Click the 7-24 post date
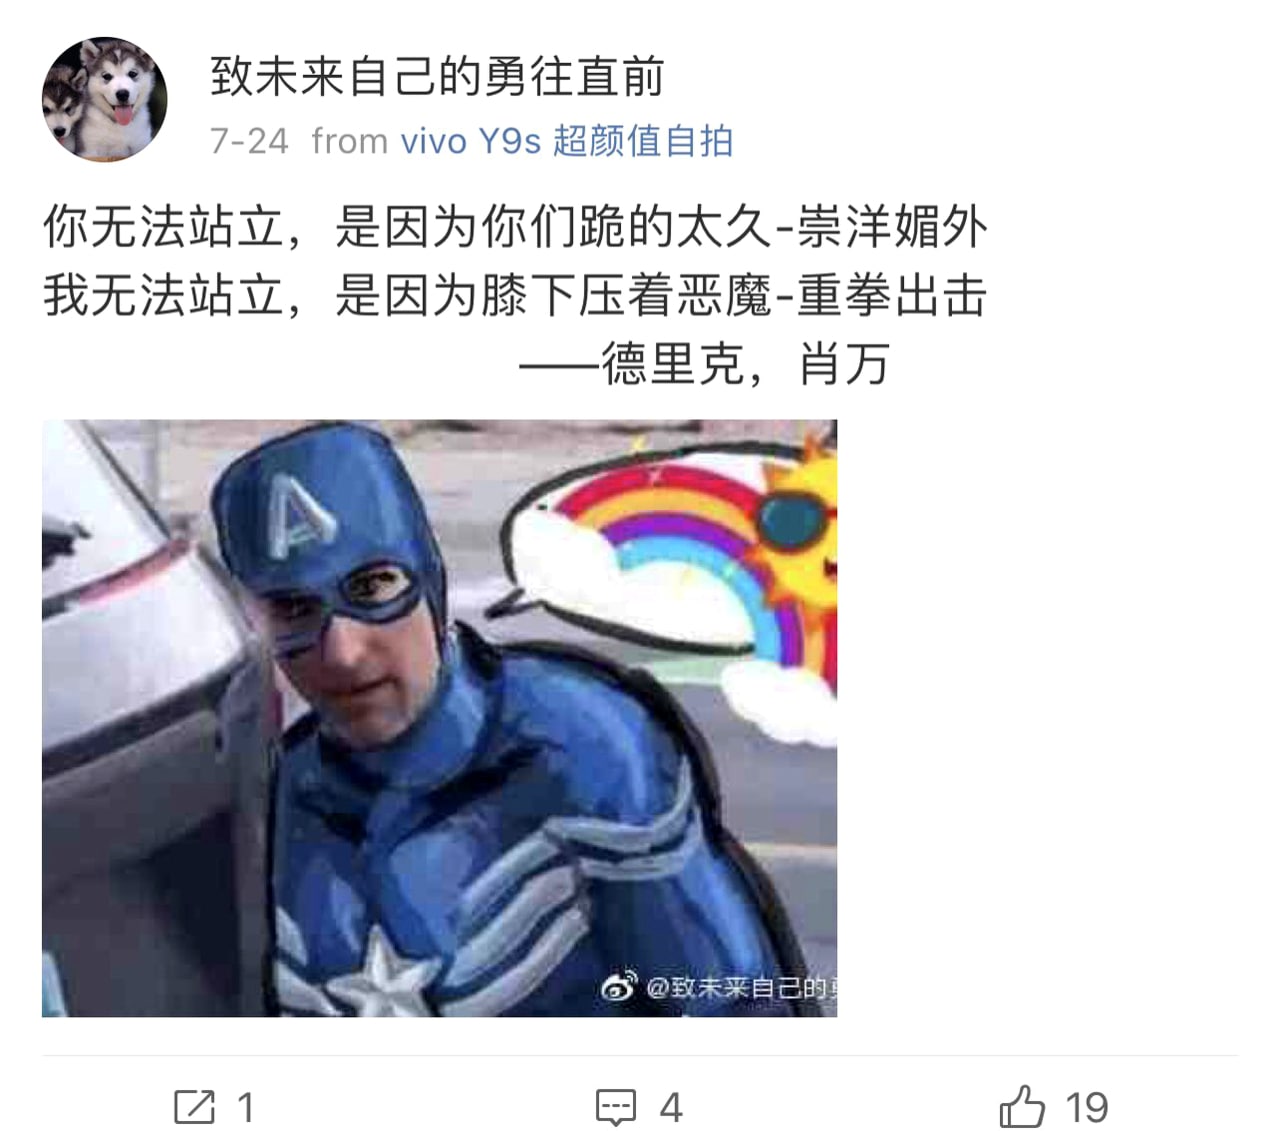This screenshot has width=1280, height=1131. [x=249, y=141]
